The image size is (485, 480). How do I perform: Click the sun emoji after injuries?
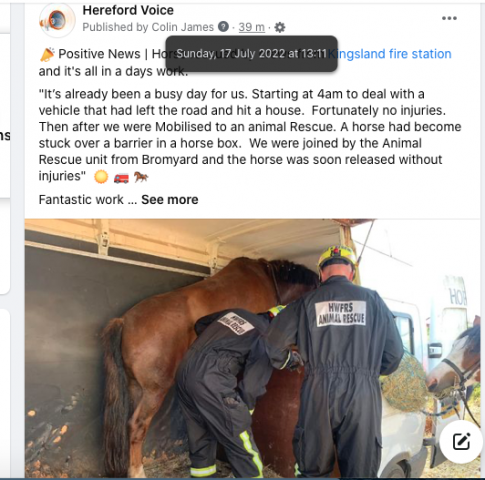tap(101, 177)
